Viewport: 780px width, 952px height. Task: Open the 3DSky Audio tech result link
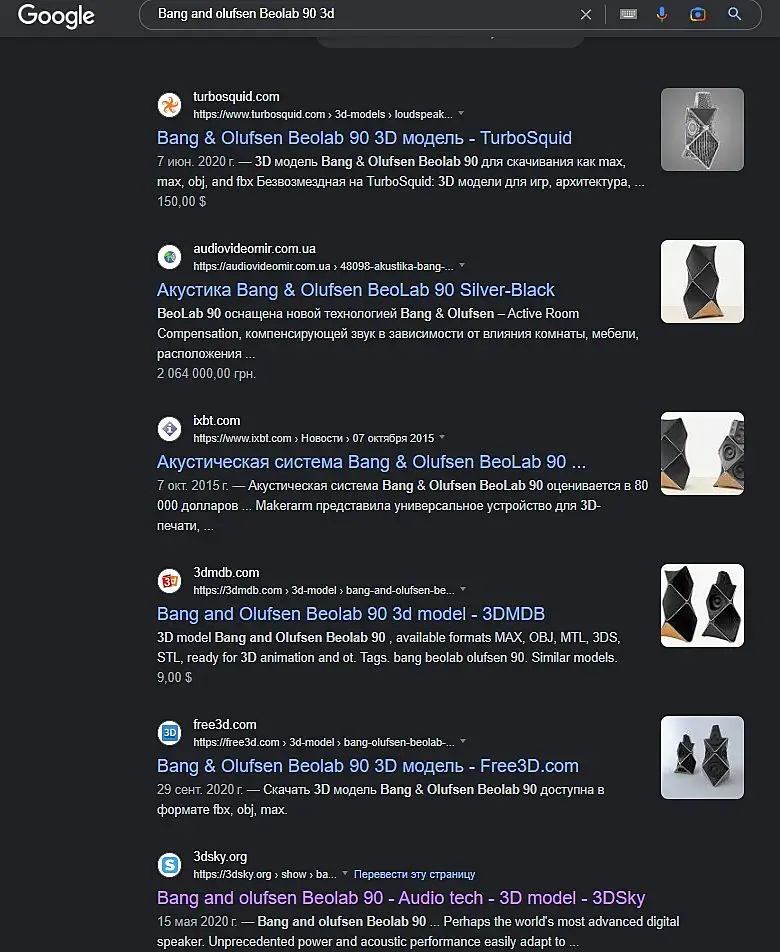tap(401, 898)
